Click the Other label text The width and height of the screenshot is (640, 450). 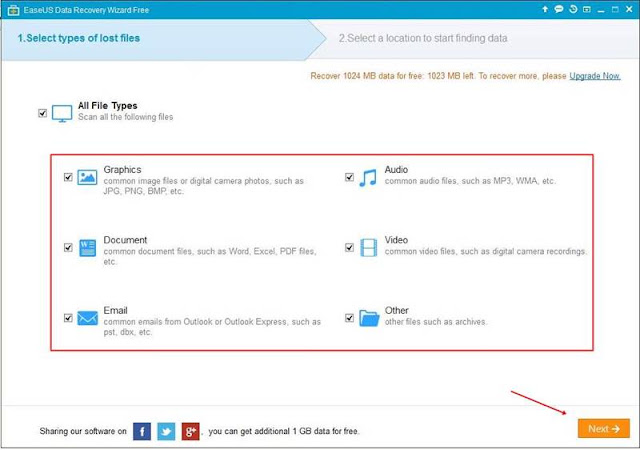click(396, 310)
